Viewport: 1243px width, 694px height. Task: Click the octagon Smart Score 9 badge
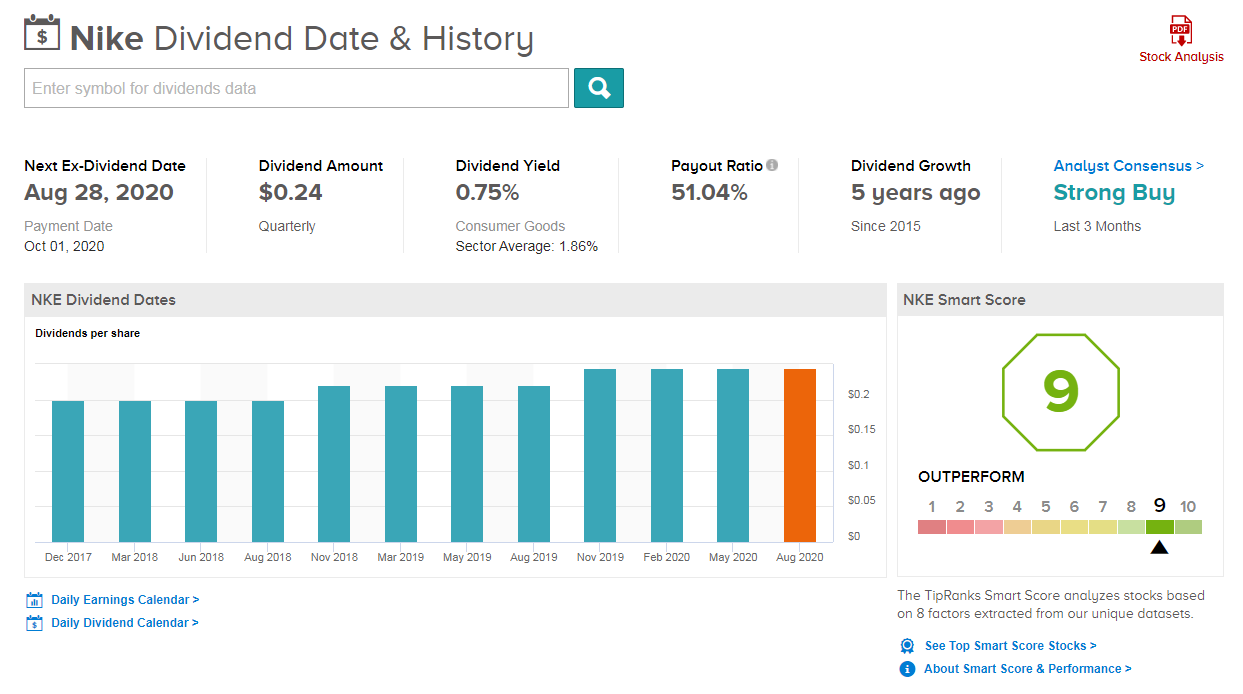point(1060,392)
